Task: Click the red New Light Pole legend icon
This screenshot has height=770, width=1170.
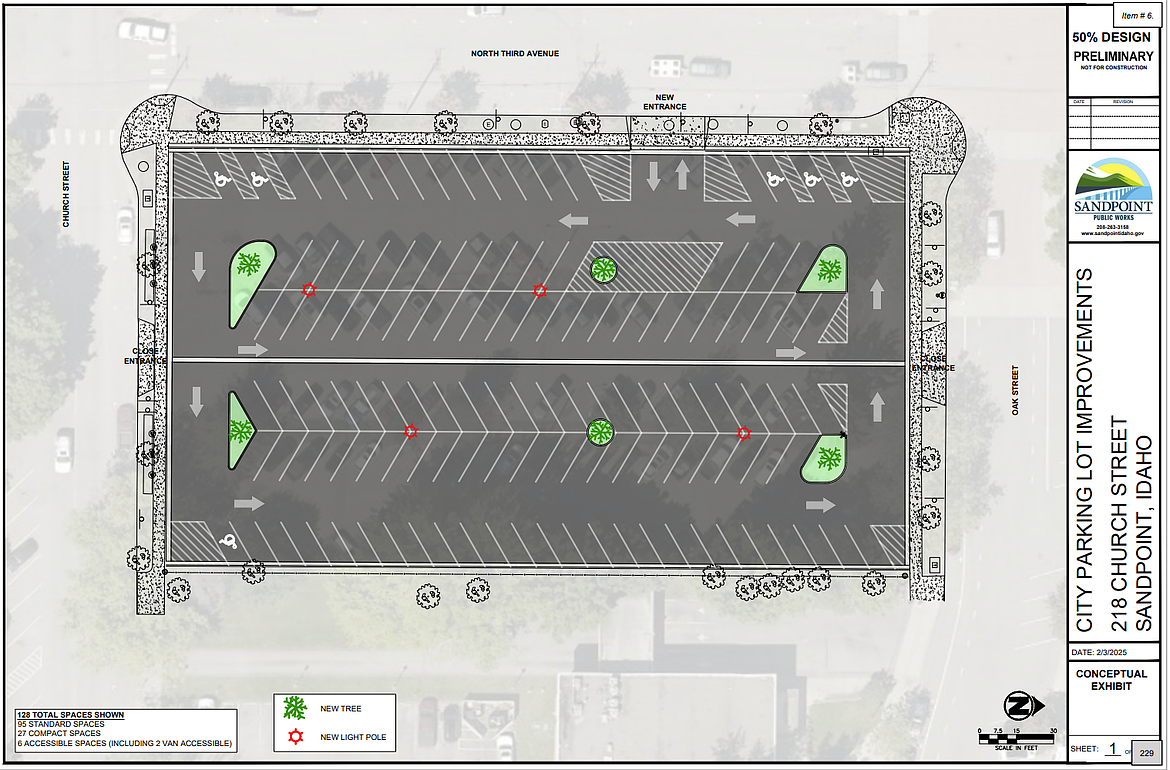Action: coord(294,737)
